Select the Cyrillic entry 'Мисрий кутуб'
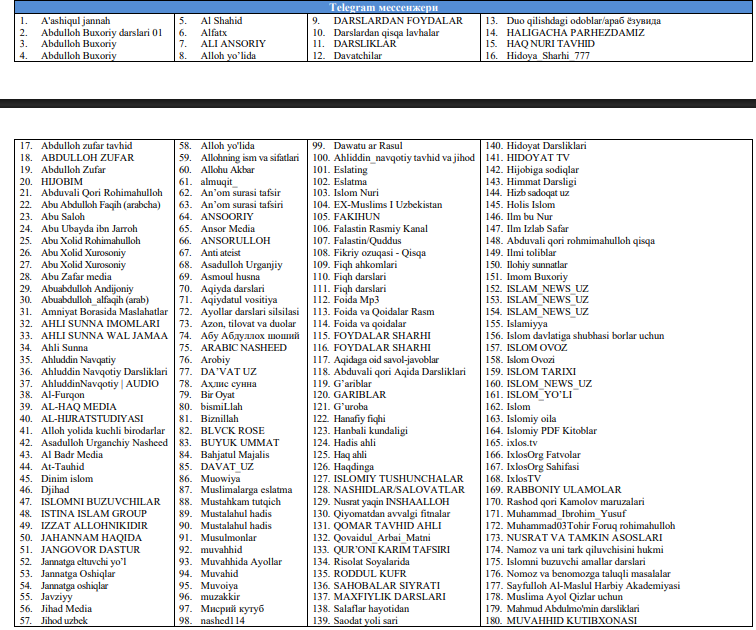756x630 pixels. 232,608
